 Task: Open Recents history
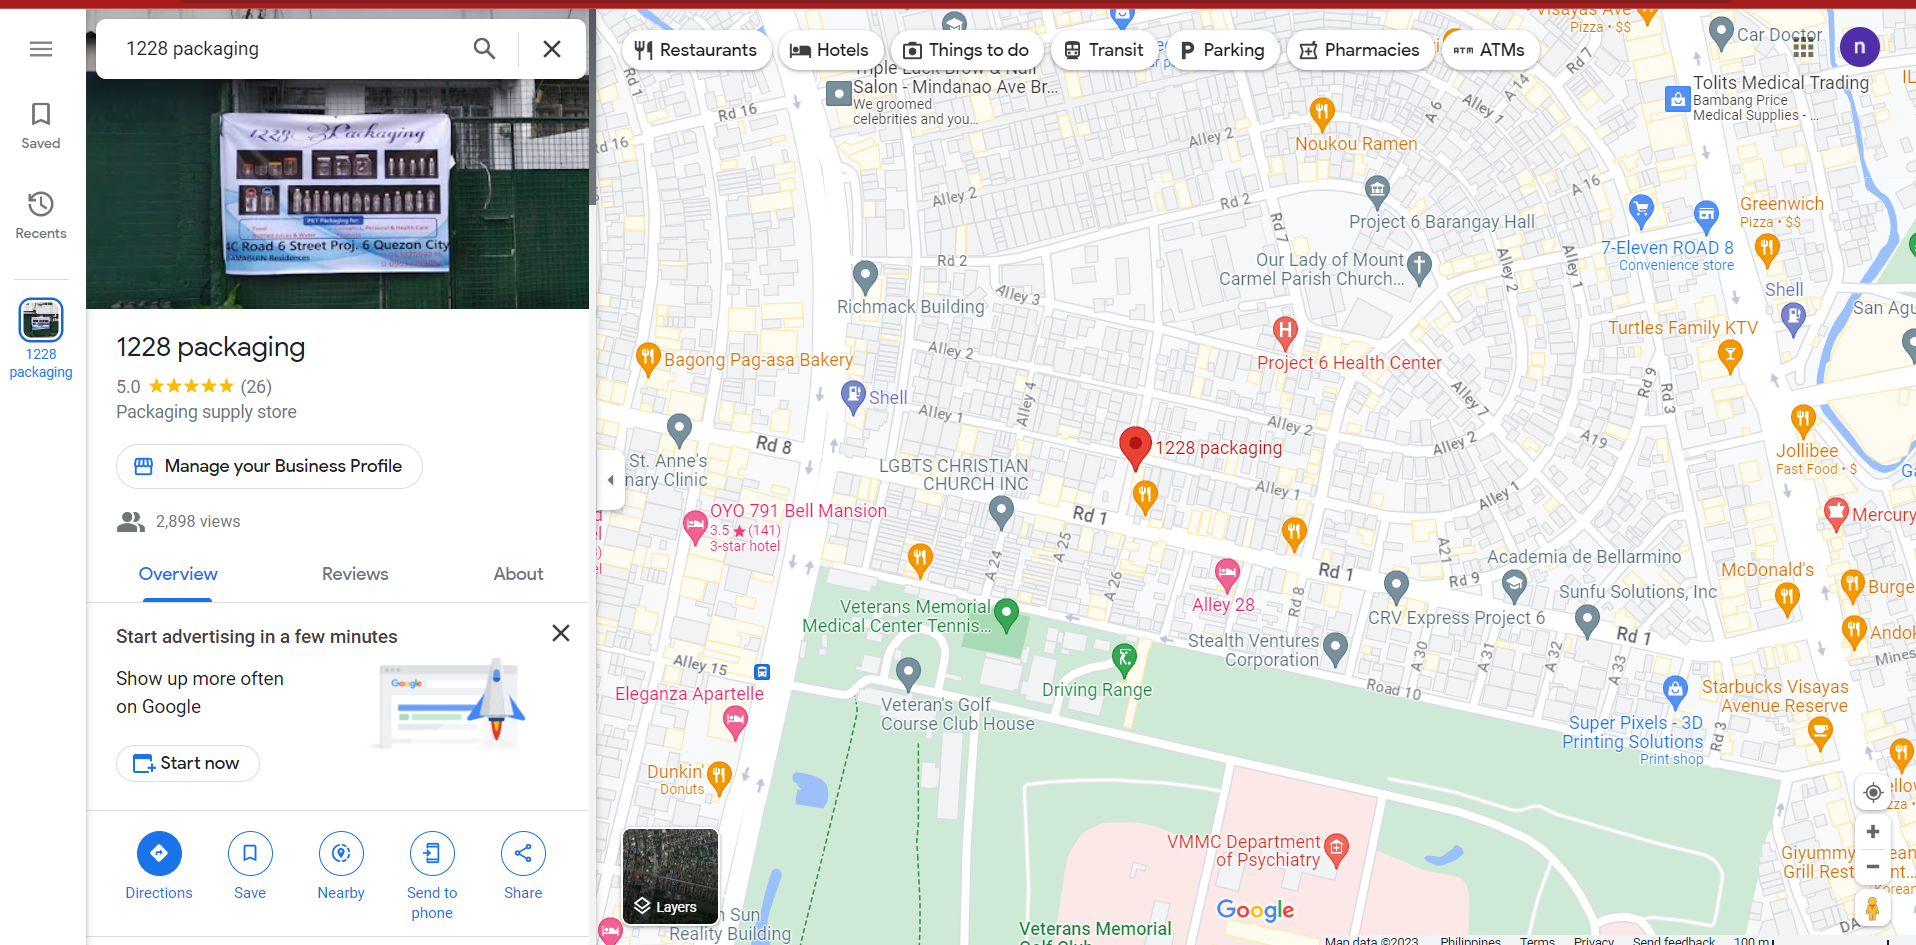[x=41, y=216]
